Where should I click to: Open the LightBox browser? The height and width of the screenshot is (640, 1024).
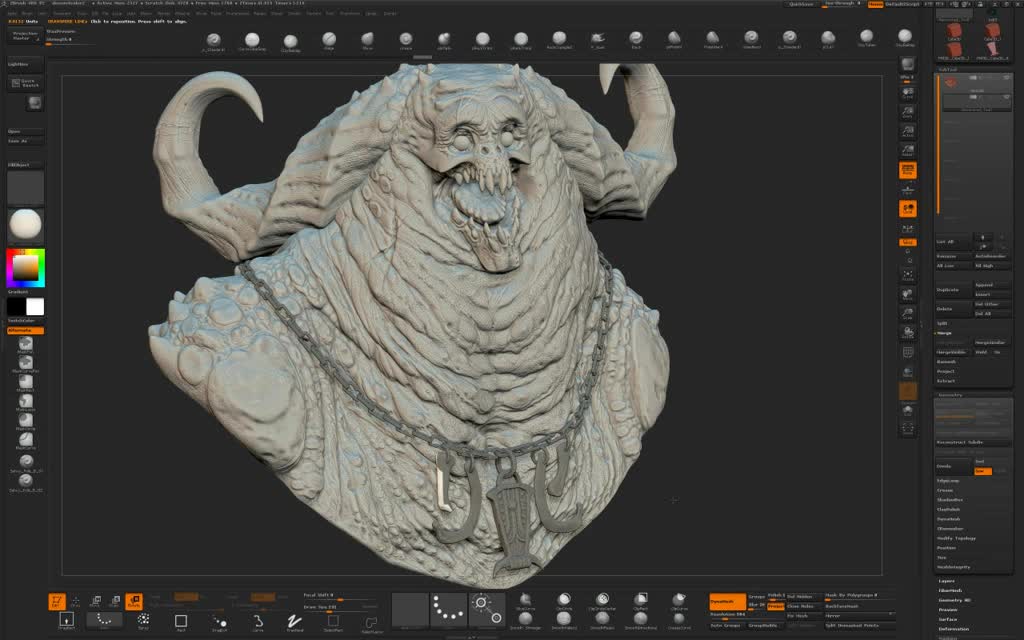coord(25,64)
